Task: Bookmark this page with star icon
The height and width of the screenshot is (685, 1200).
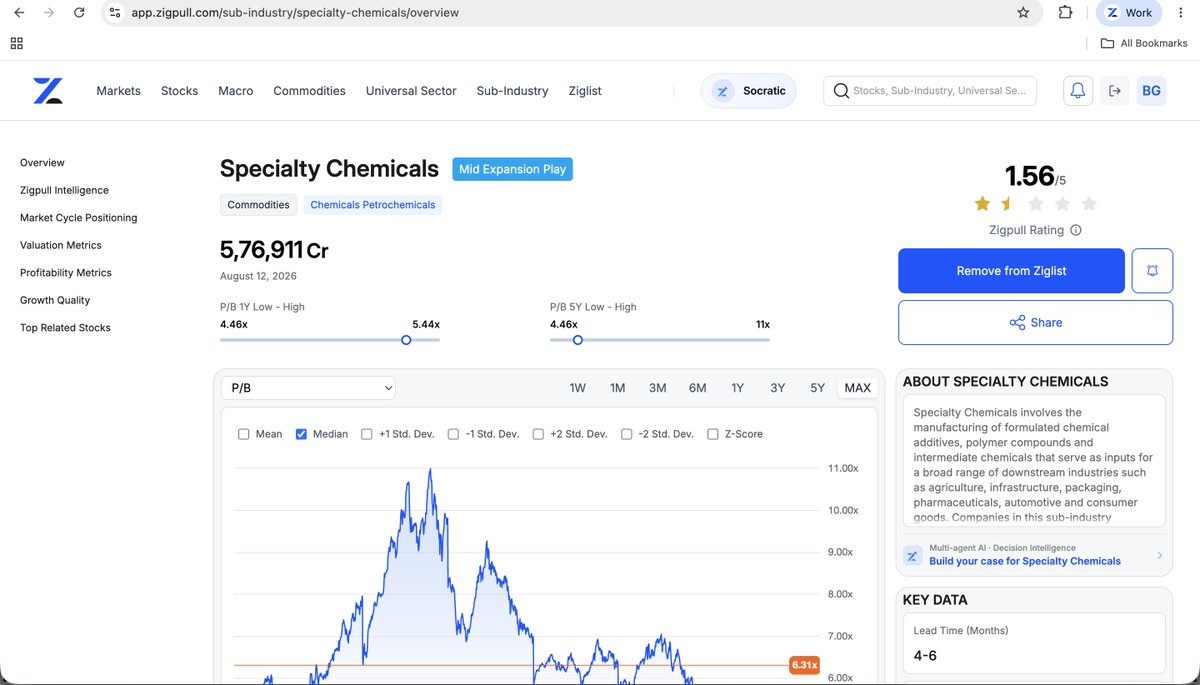Action: (1023, 13)
